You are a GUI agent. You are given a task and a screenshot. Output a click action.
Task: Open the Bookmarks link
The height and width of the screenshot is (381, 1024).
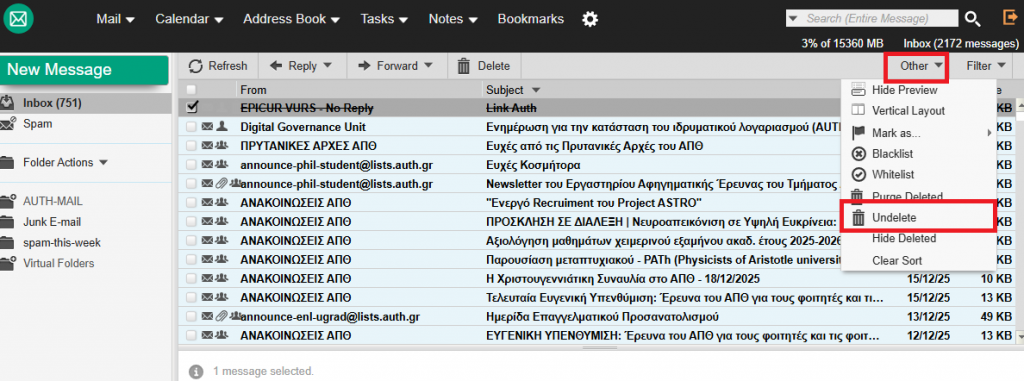[530, 19]
